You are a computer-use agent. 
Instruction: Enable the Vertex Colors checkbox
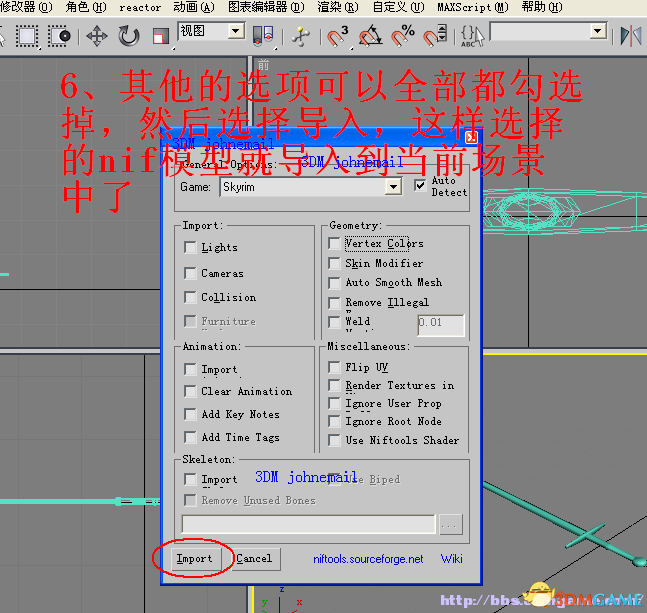pos(334,243)
